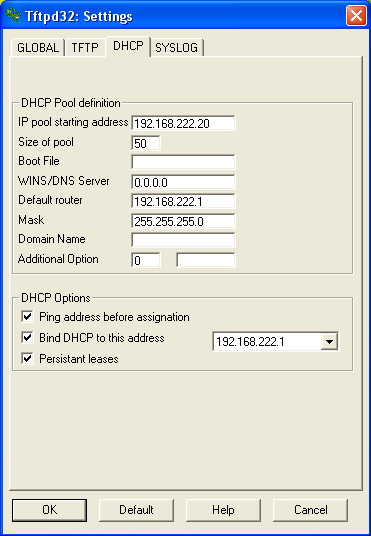Toggle the Persistant leases checkbox
This screenshot has height=536, width=371.
click(x=27, y=359)
